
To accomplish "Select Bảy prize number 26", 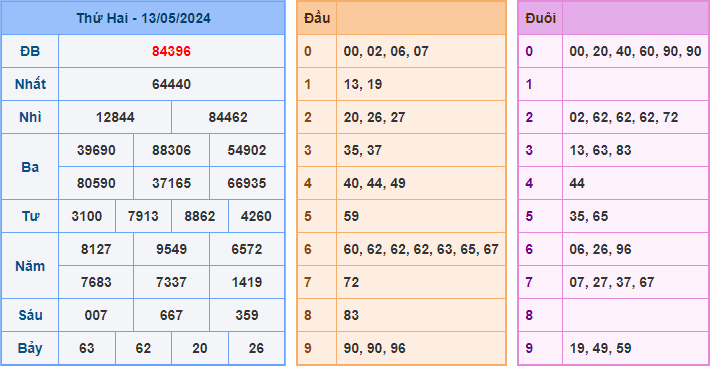I will coord(256,348).
